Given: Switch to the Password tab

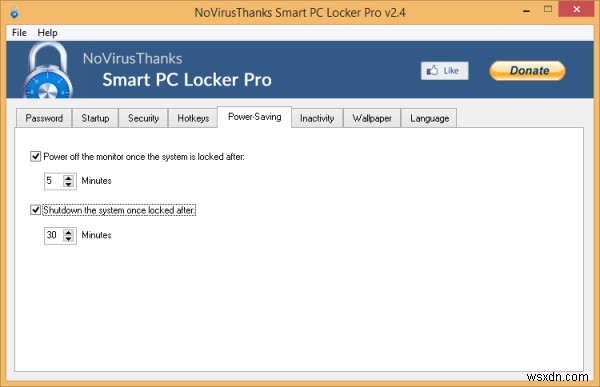Looking at the screenshot, I should (44, 118).
